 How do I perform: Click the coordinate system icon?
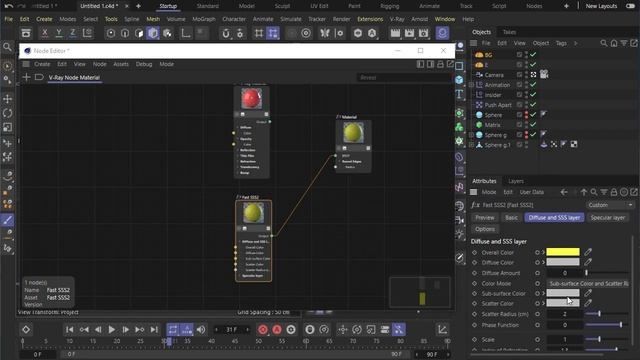click(x=87, y=33)
